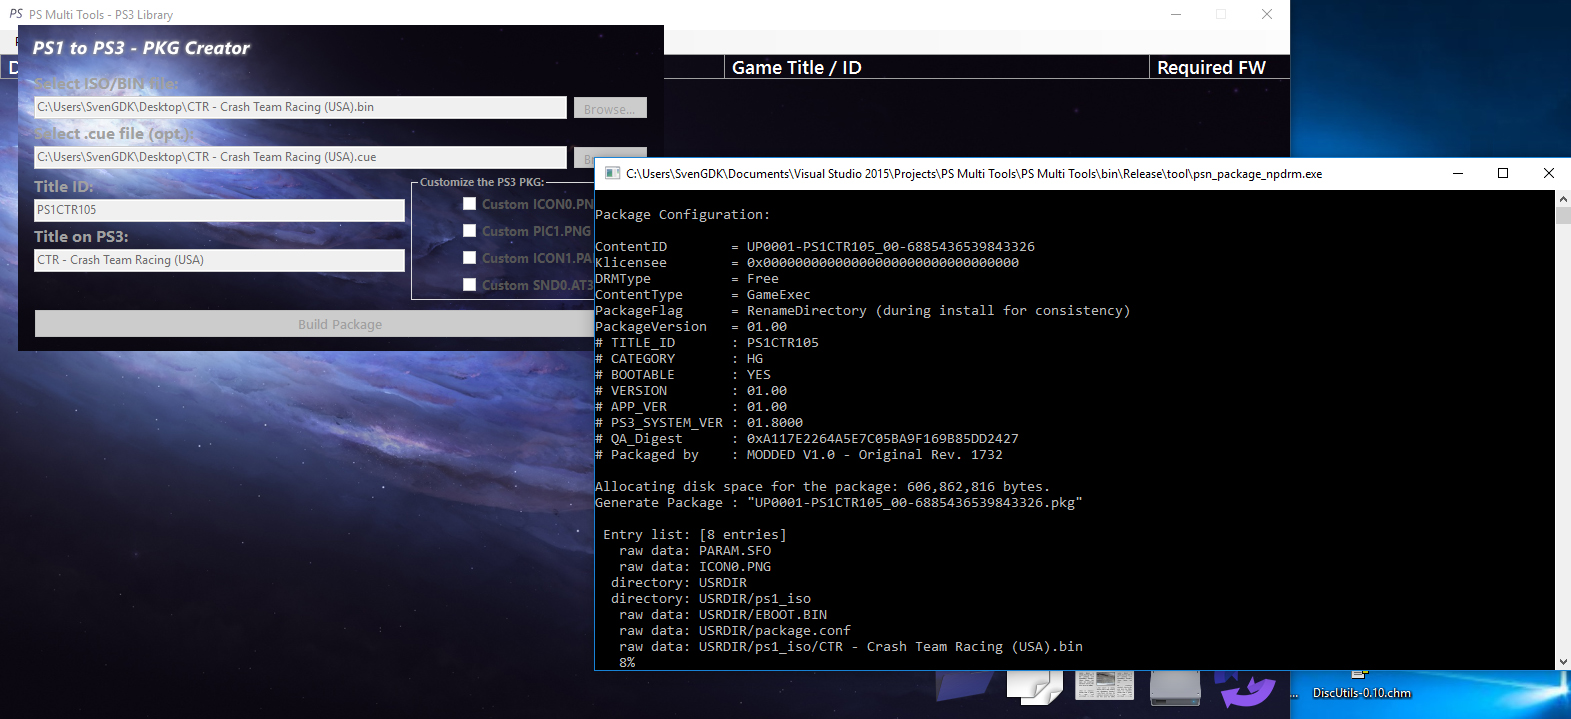The image size is (1571, 719).
Task: Click the console scrollbar up arrow
Action: tap(1563, 198)
